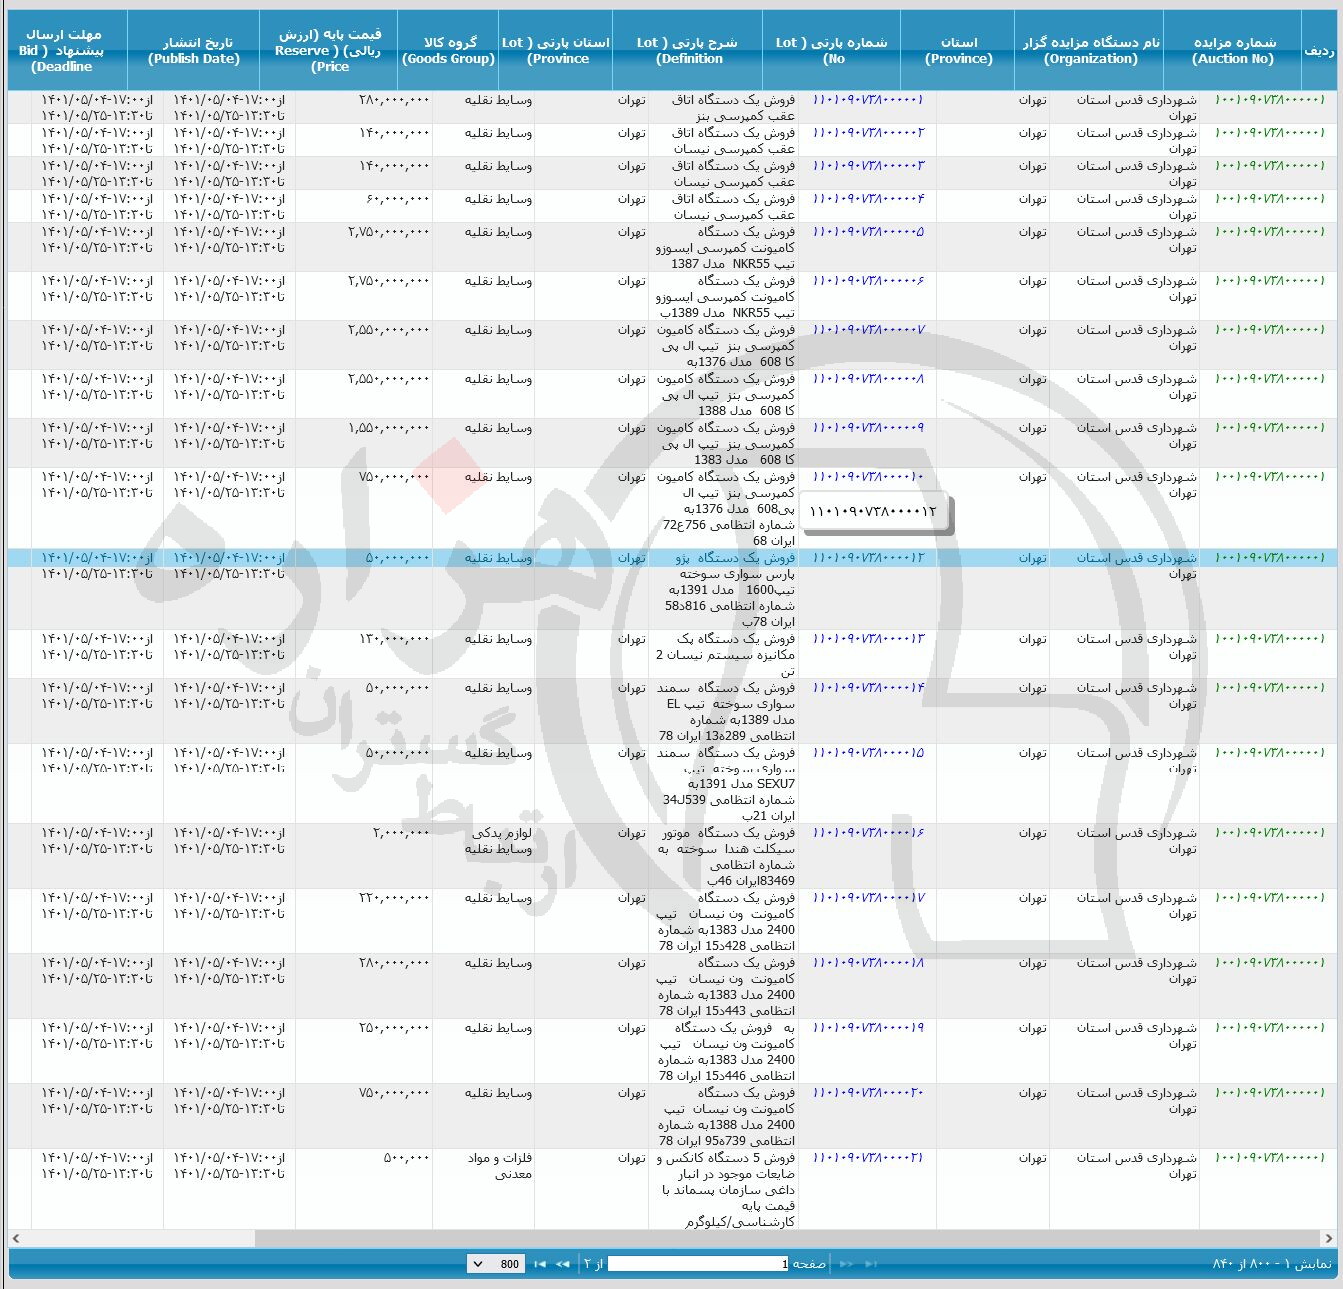The image size is (1343, 1289).
Task: Sort by Goods Group column header
Action: coord(448,50)
